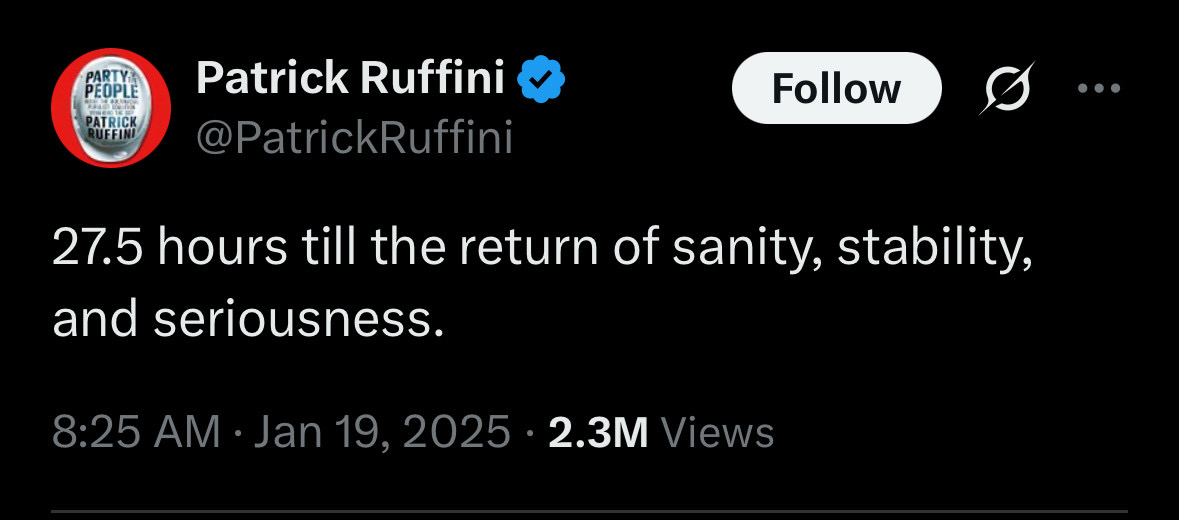Click the blue verified checkmark badge
The width and height of the screenshot is (1179, 520).
pos(543,80)
